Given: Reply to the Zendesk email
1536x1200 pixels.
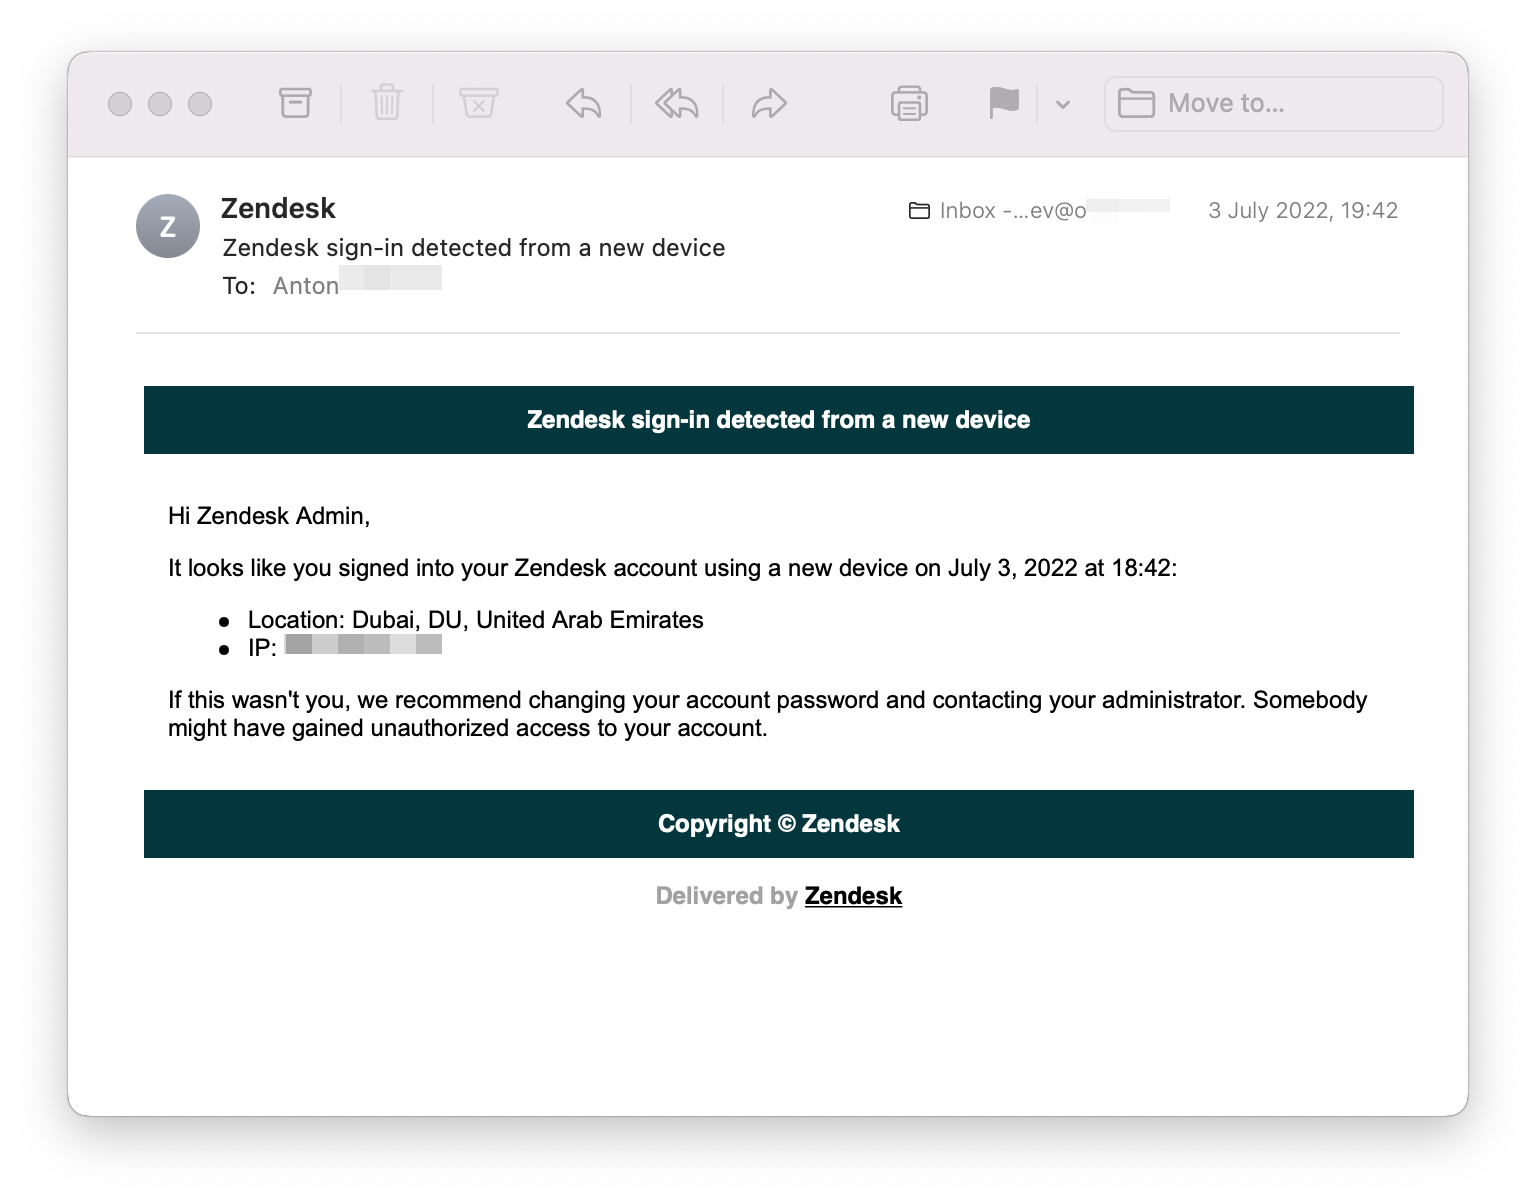Looking at the screenshot, I should pos(584,103).
